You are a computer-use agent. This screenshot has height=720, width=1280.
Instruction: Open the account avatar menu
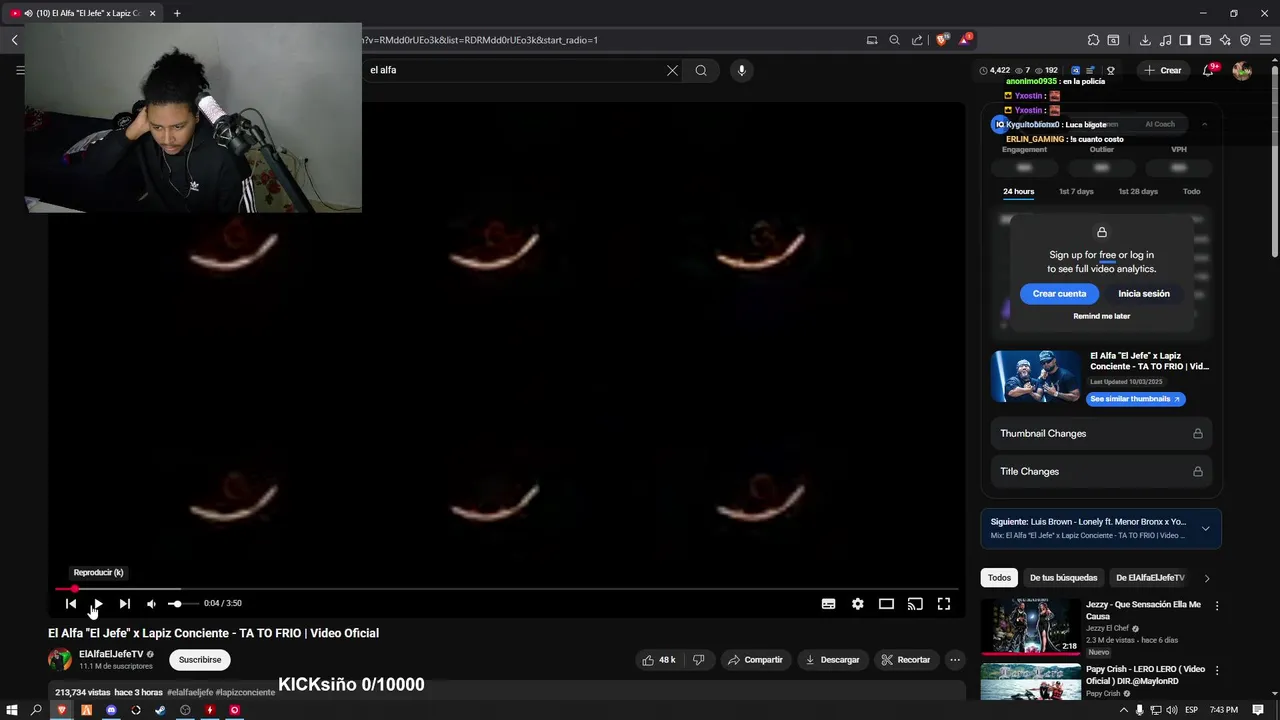1242,70
